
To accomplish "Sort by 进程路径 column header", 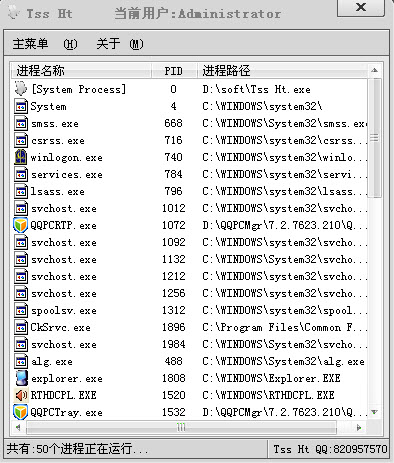I will tap(283, 71).
